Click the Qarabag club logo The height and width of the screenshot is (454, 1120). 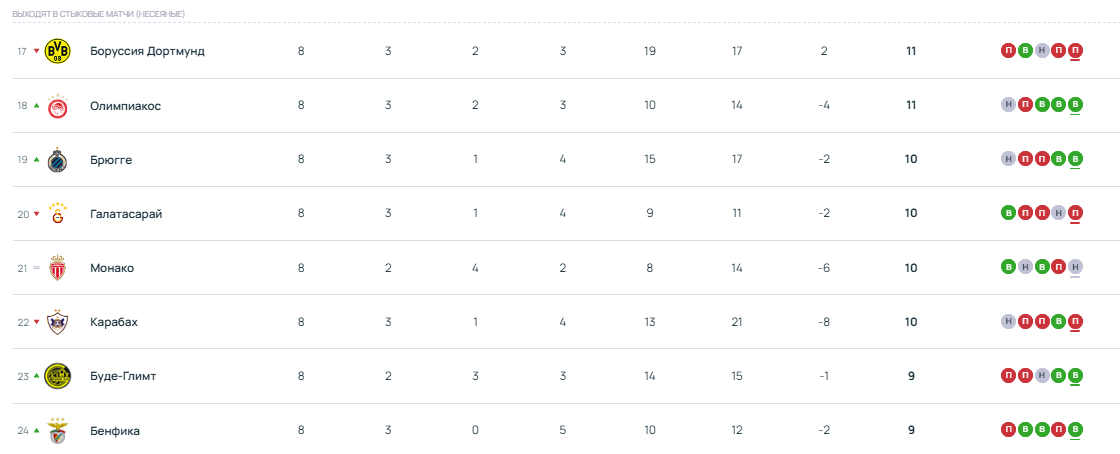[57, 322]
